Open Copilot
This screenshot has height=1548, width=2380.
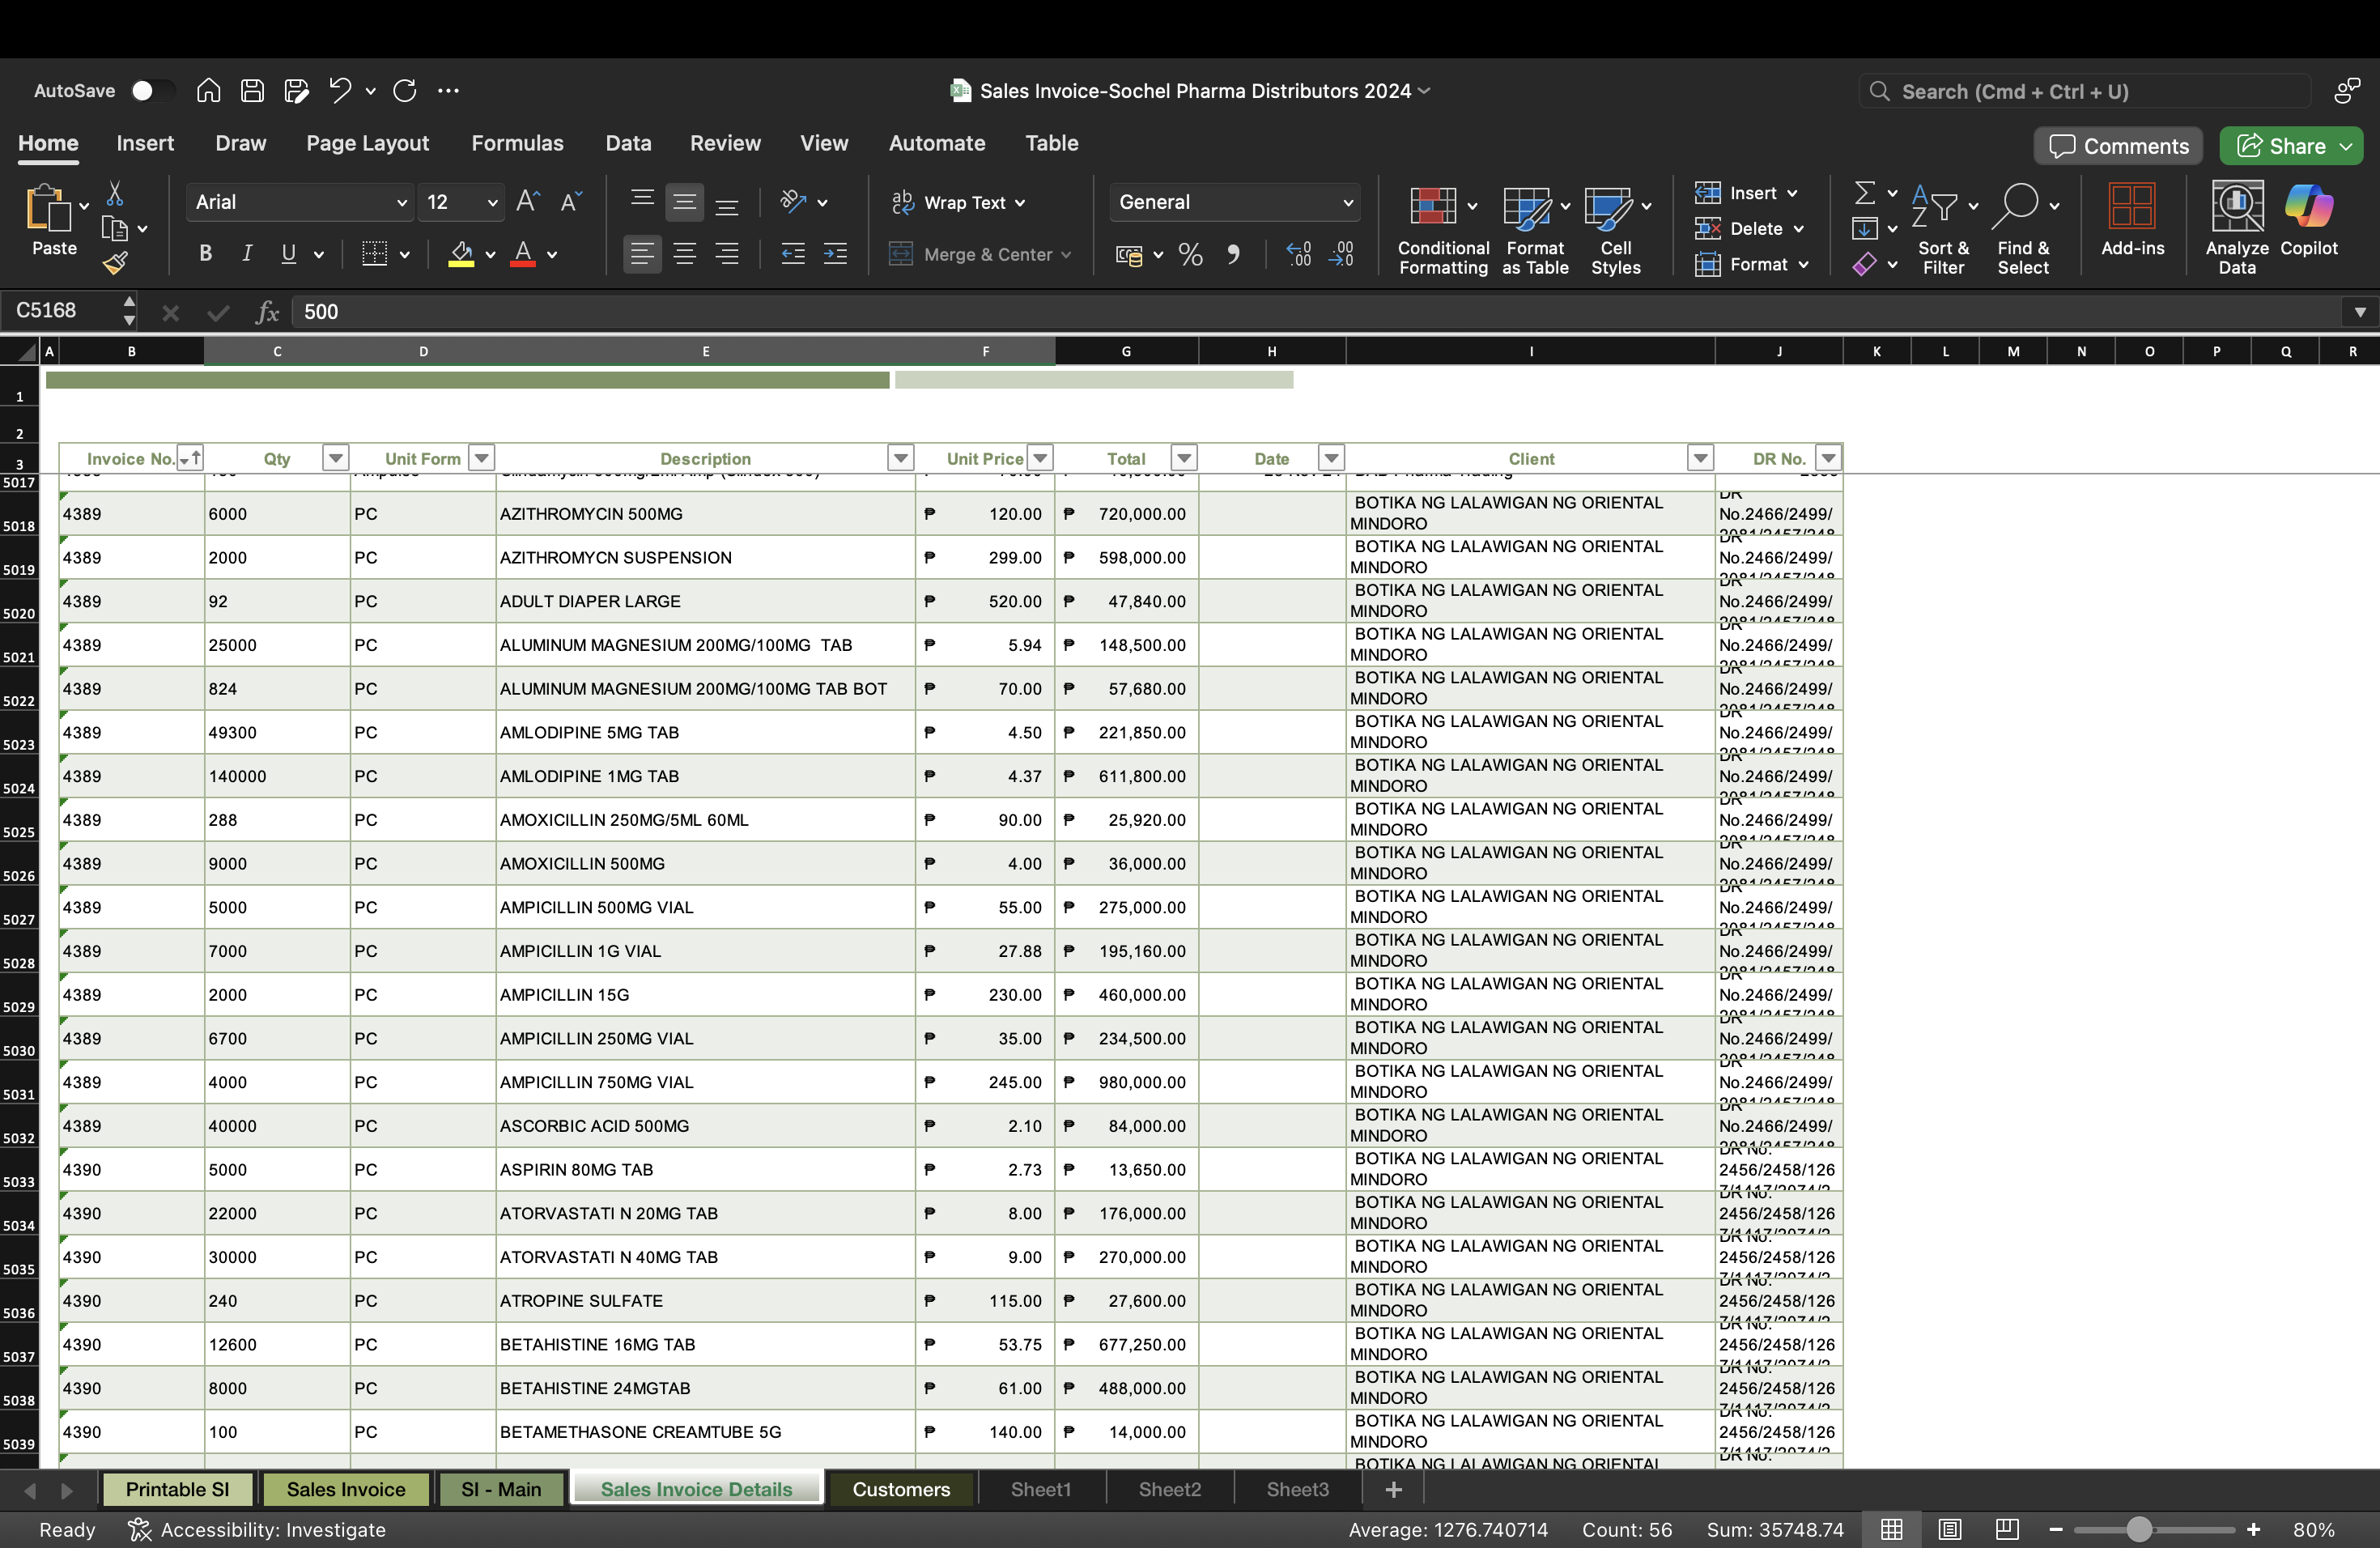[2309, 220]
